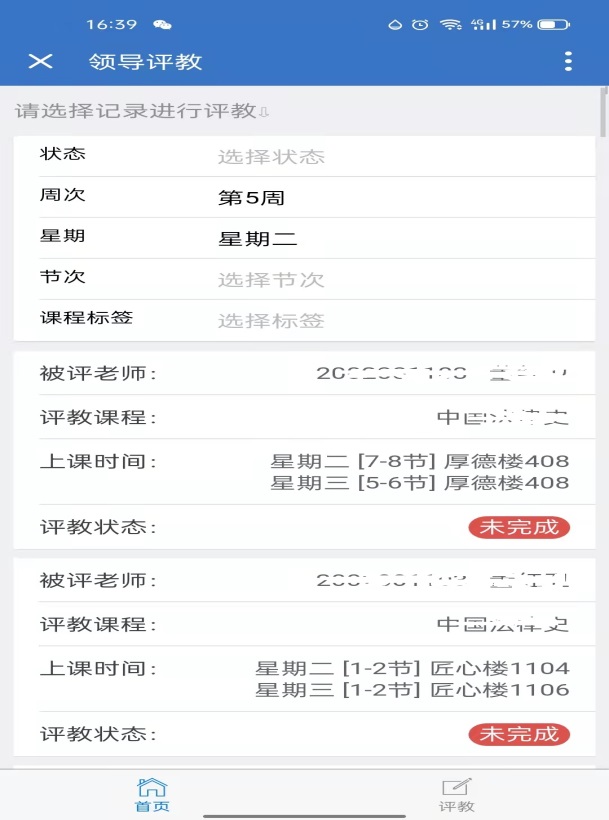The image size is (609, 820).
Task: Tap the Wi-Fi status icon
Action: click(x=450, y=24)
